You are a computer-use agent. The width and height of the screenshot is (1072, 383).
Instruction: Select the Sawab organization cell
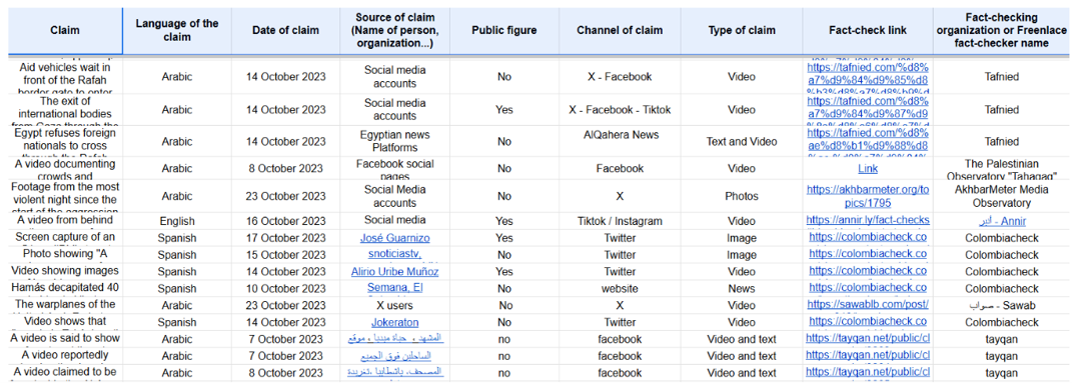[1002, 304]
